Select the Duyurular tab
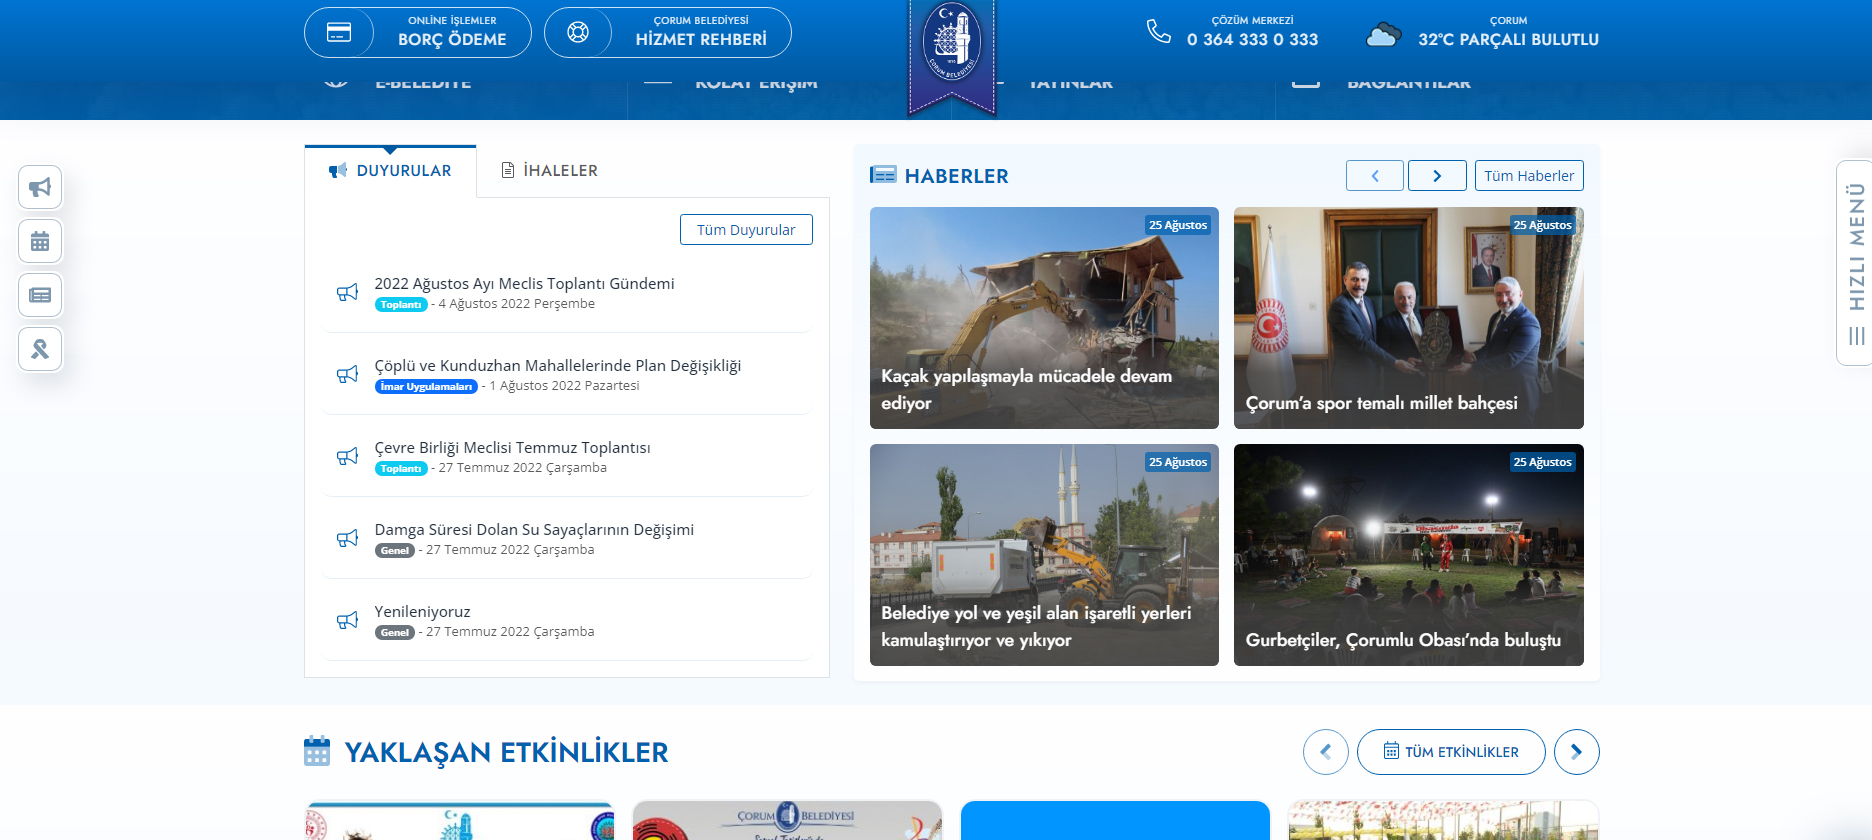 point(391,171)
